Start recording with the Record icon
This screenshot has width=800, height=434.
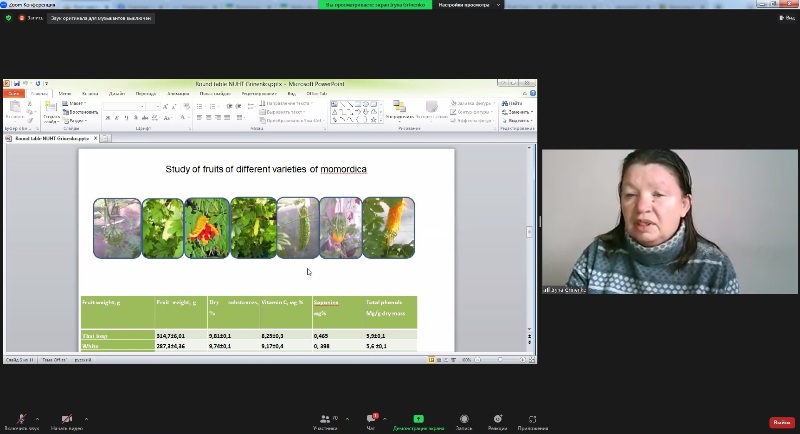[x=464, y=419]
